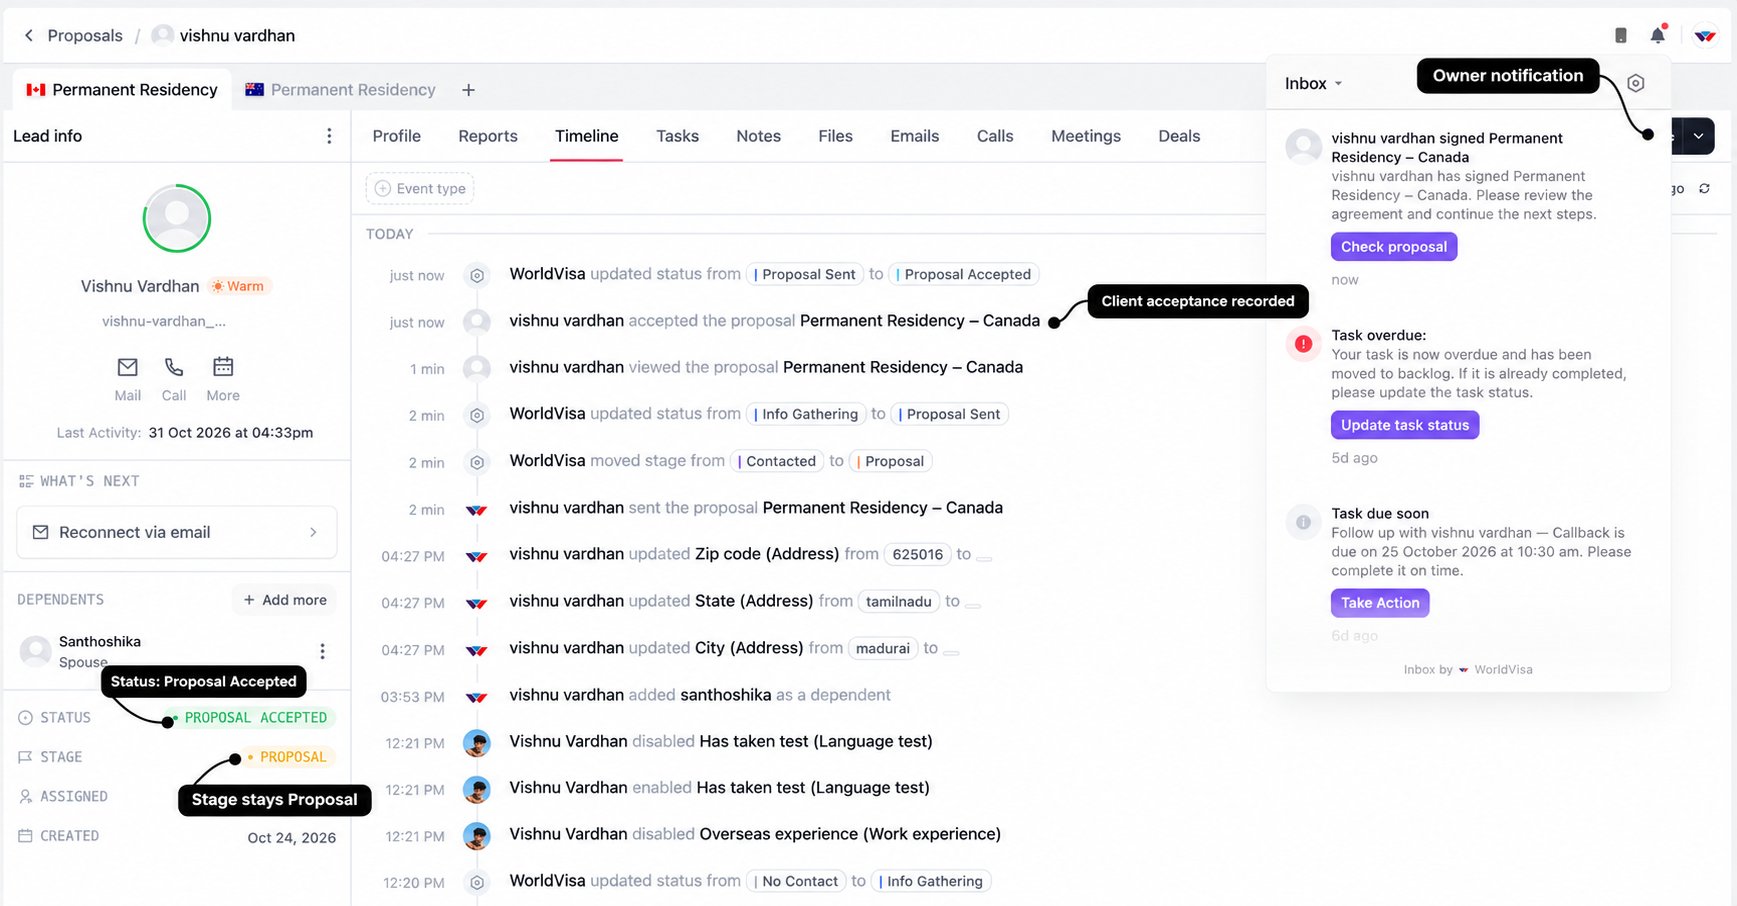Open Reconnect via email suggestion
The width and height of the screenshot is (1737, 906).
point(177,532)
